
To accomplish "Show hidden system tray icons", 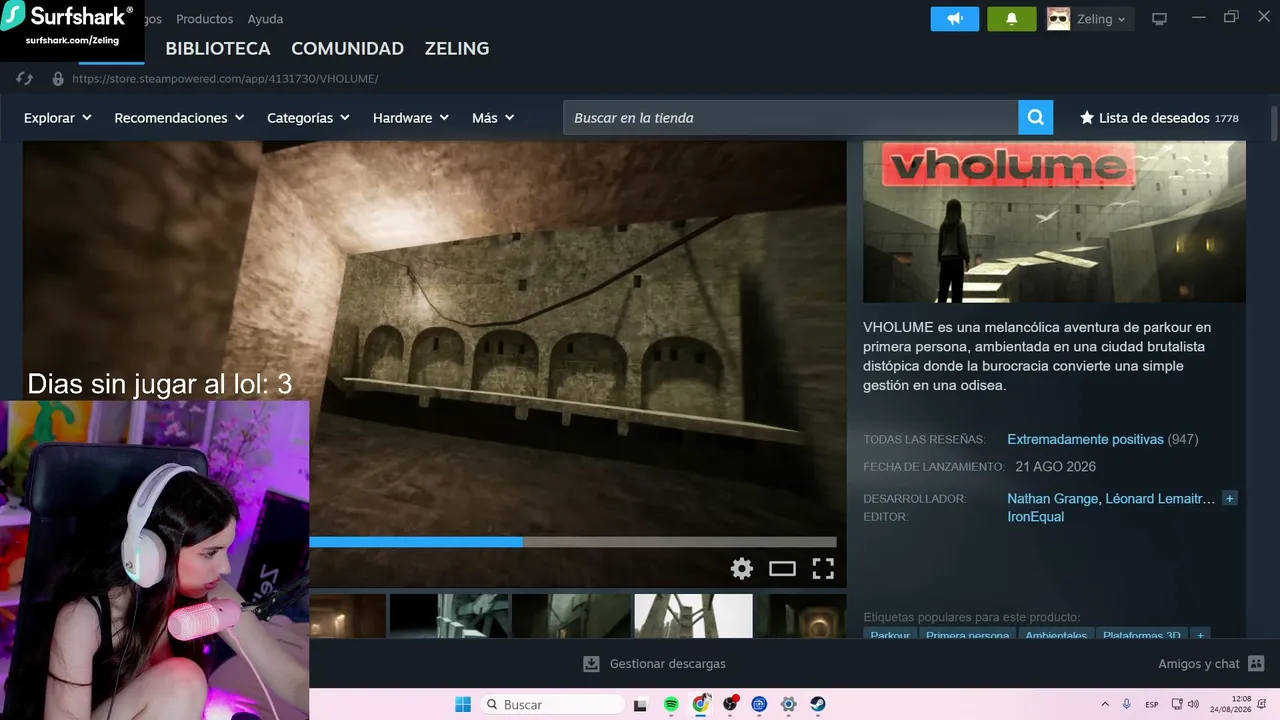I will [x=1105, y=704].
